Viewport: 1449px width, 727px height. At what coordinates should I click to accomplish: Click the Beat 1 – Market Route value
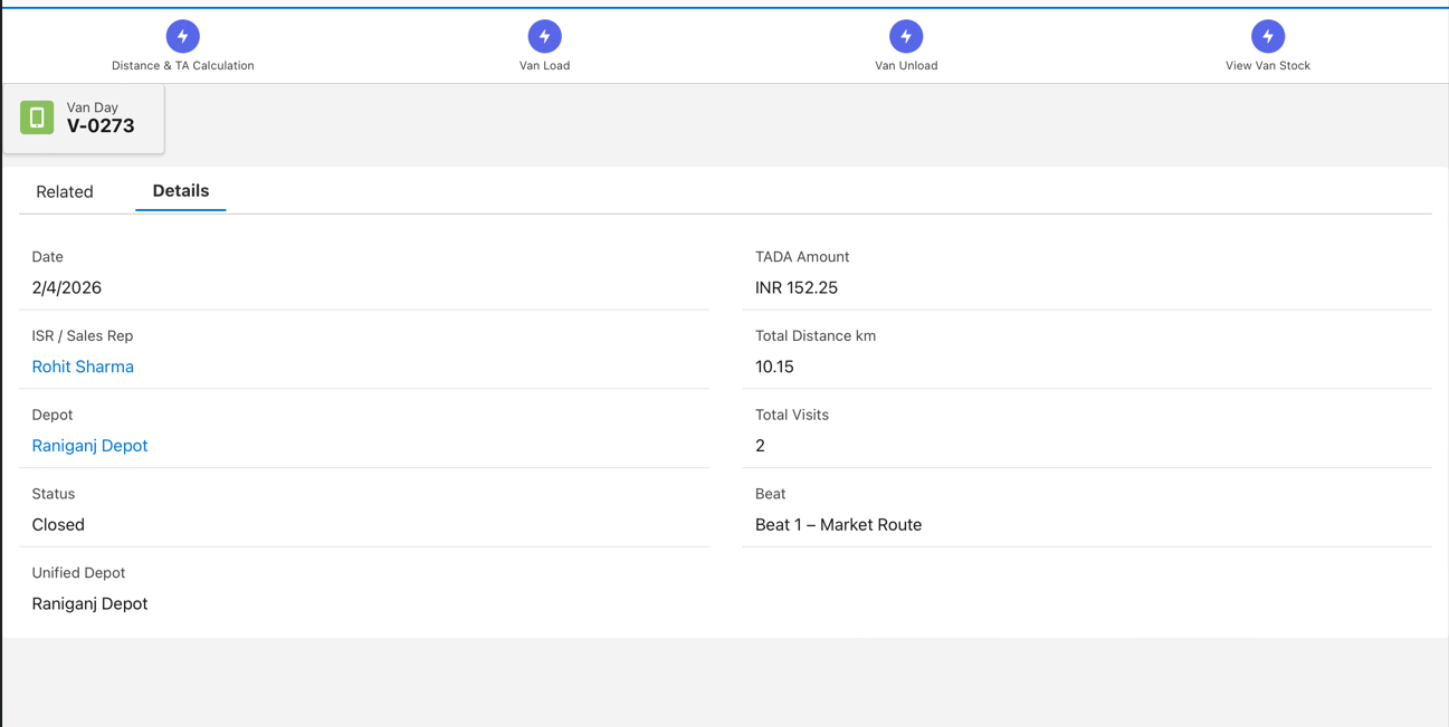pyautogui.click(x=838, y=525)
